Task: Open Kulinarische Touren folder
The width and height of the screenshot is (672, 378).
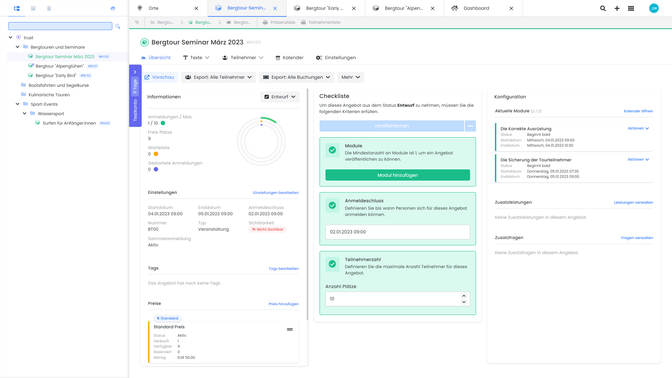Action: 49,95
